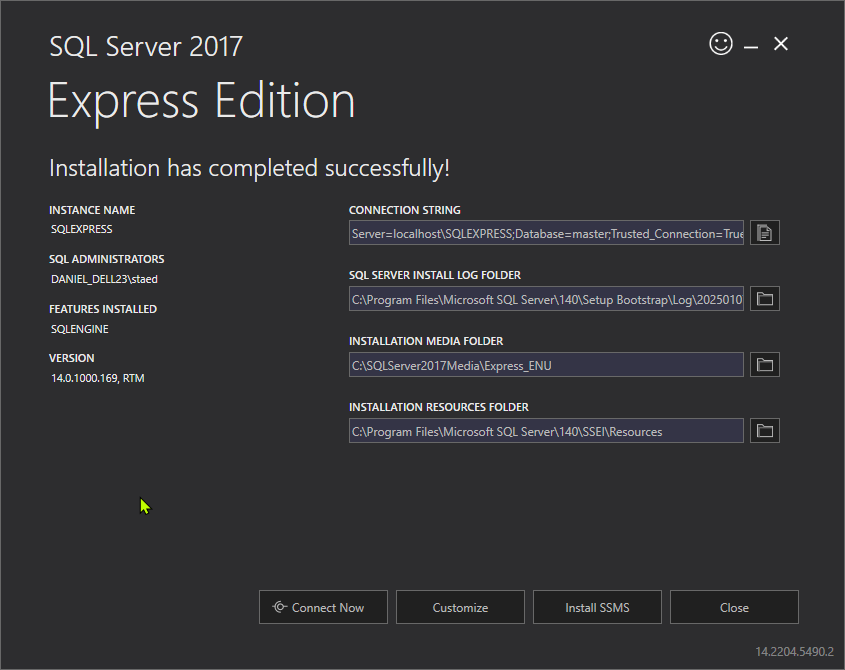Click the version 14.0.1000.169, RTM text
Viewport: 845px width, 670px height.
click(x=98, y=378)
